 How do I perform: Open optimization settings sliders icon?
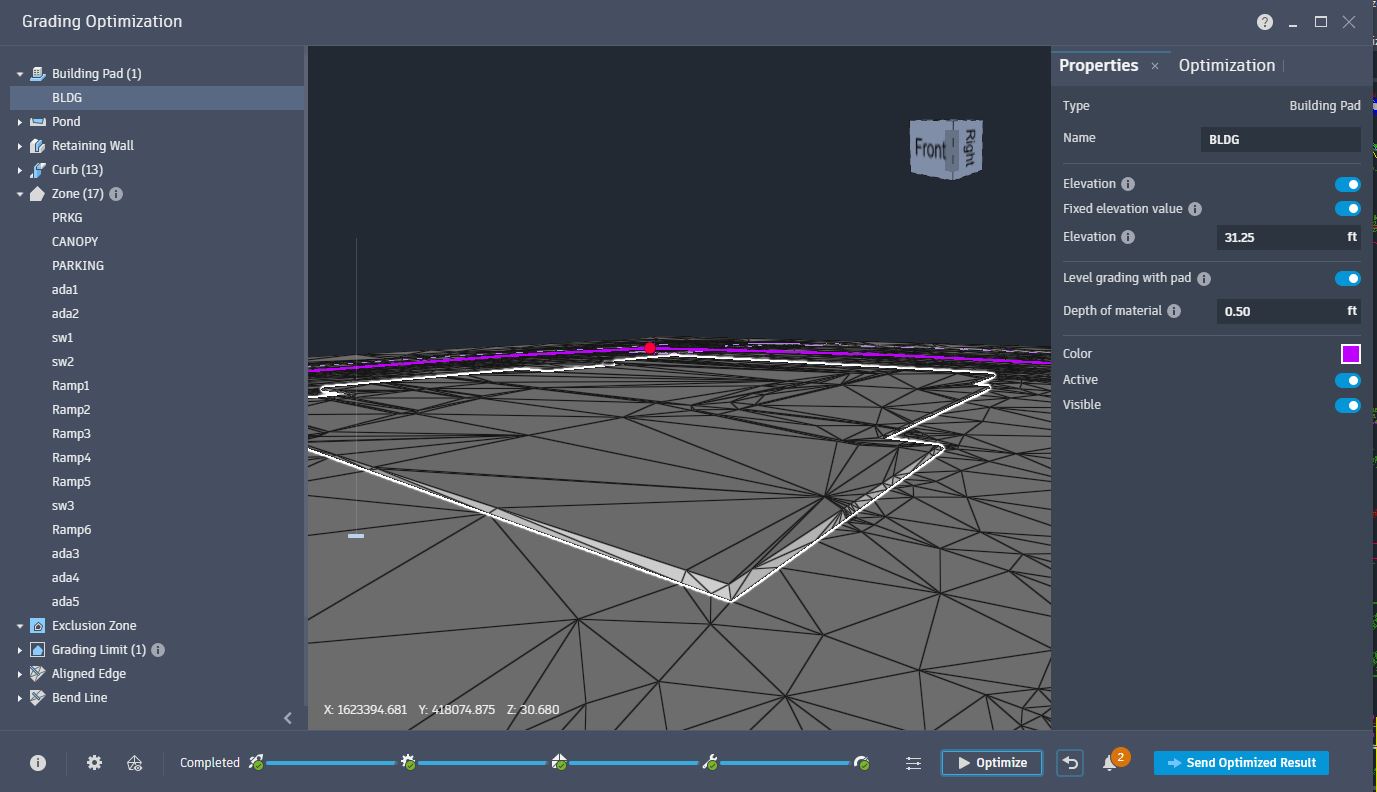point(913,762)
